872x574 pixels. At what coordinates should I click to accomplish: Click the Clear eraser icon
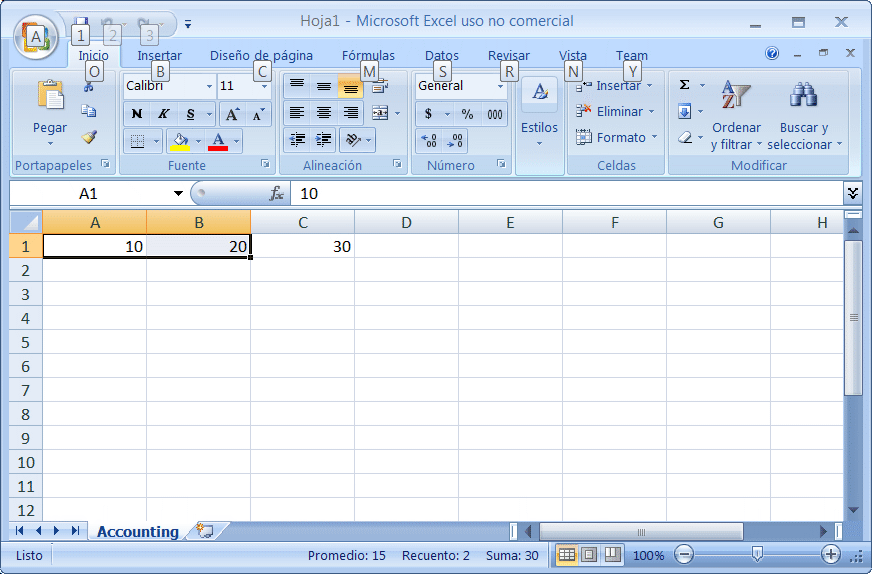(x=685, y=137)
